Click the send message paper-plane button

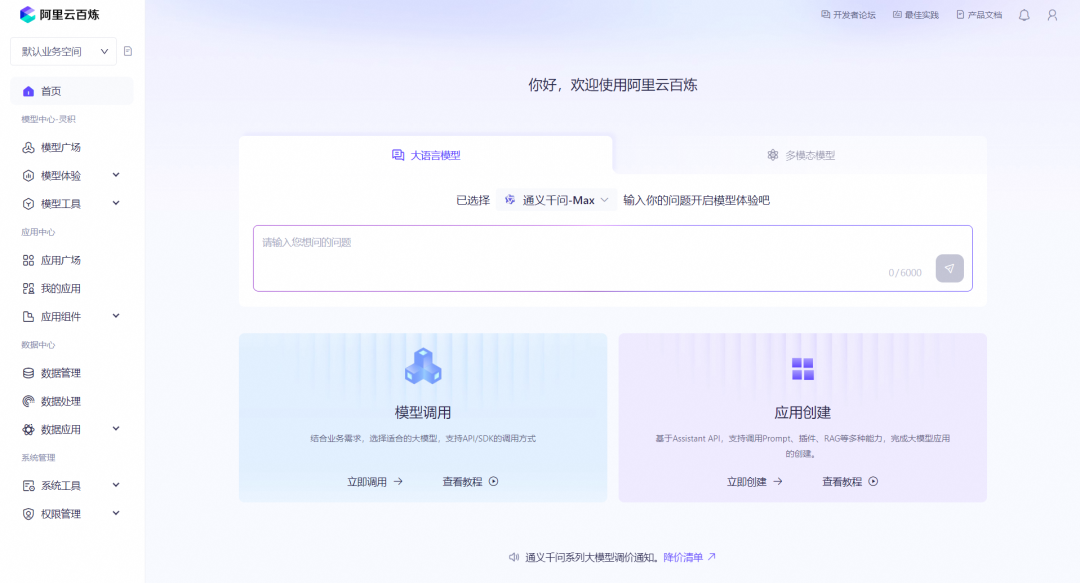949,269
